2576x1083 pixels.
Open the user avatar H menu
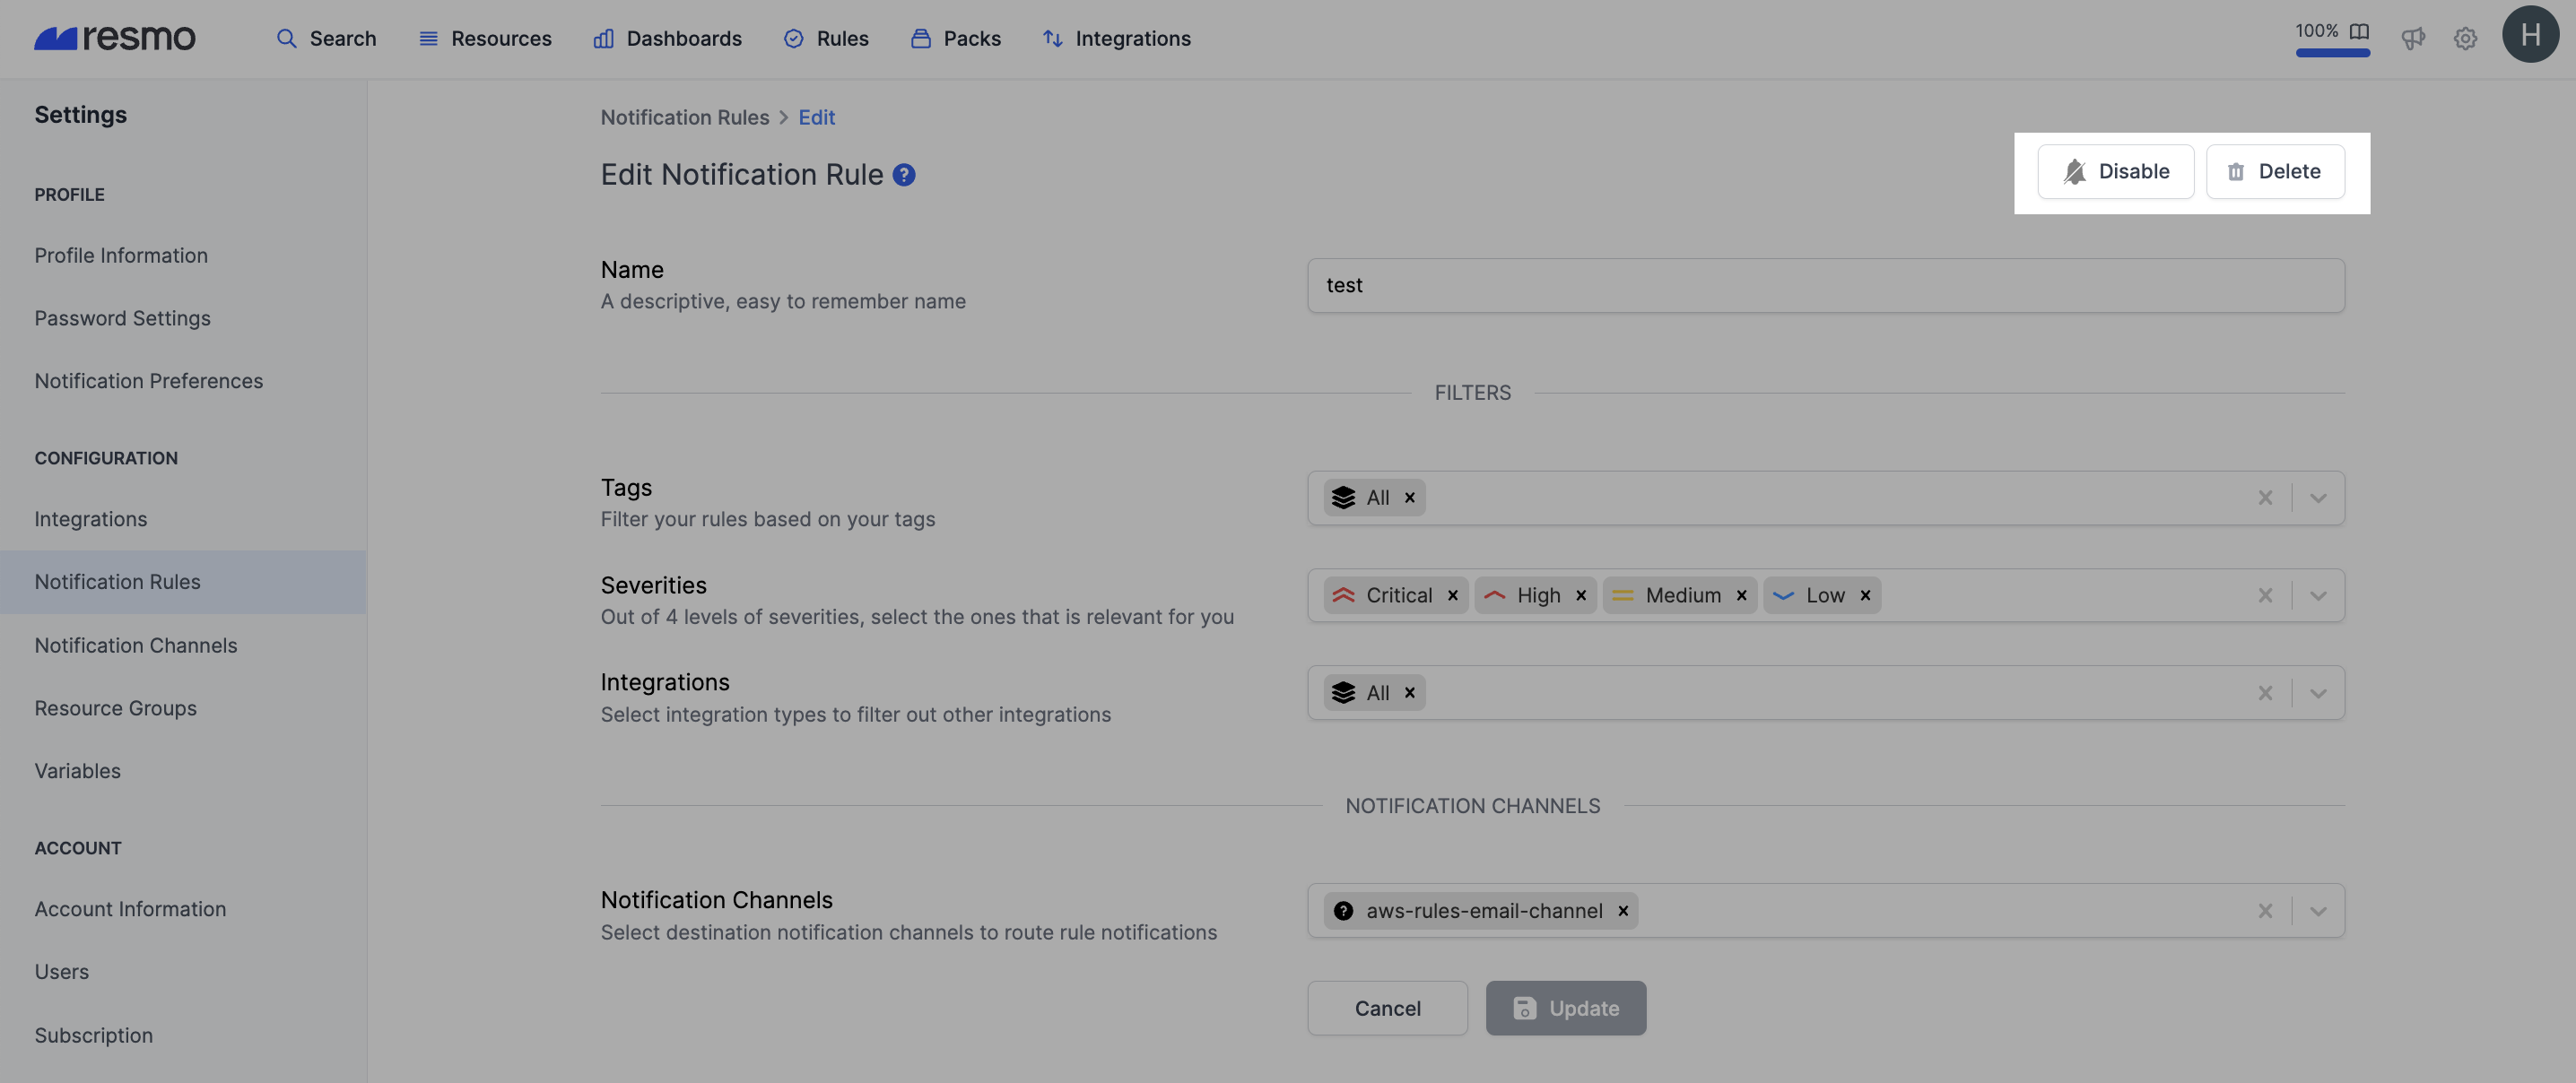coord(2530,35)
